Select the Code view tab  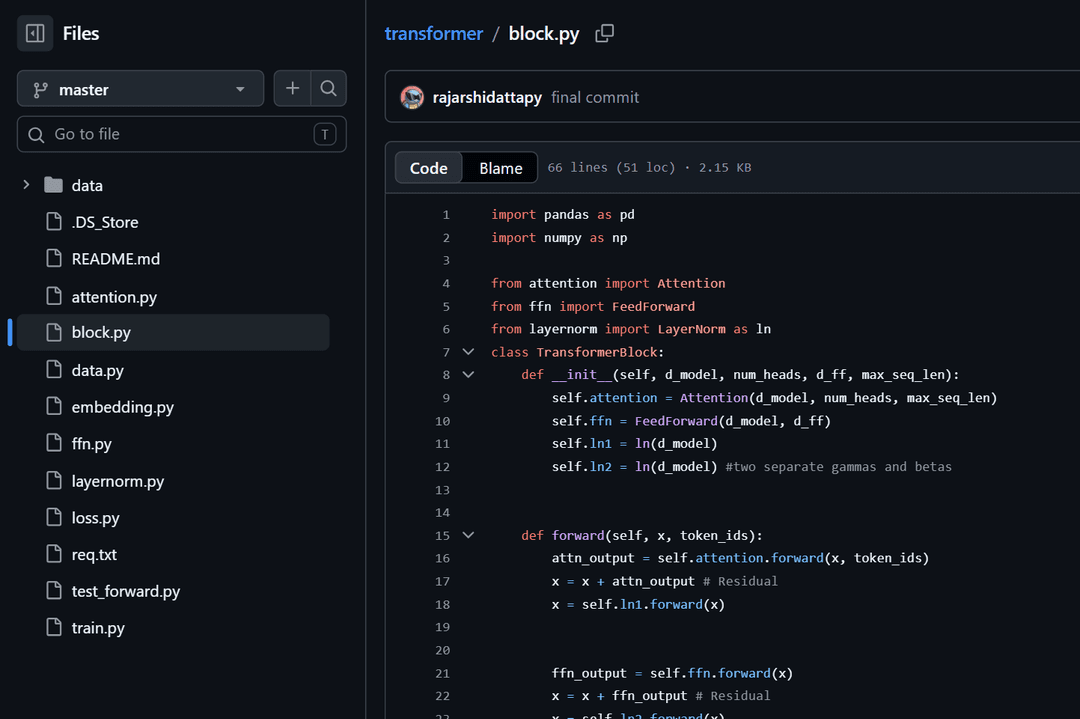pos(428,168)
